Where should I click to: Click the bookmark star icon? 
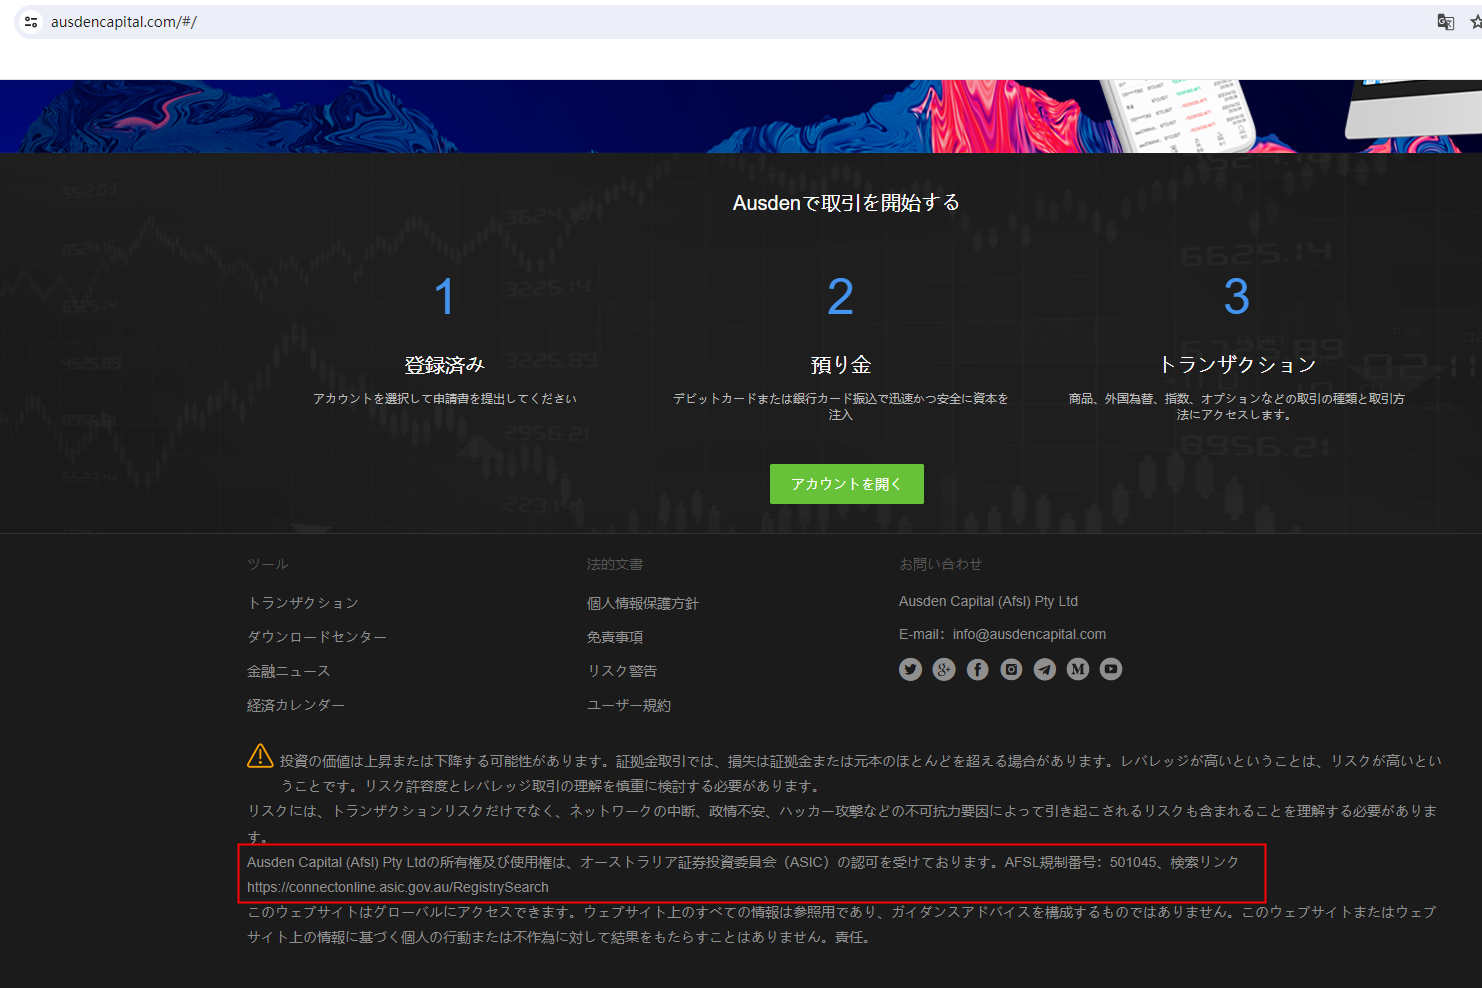(1476, 22)
